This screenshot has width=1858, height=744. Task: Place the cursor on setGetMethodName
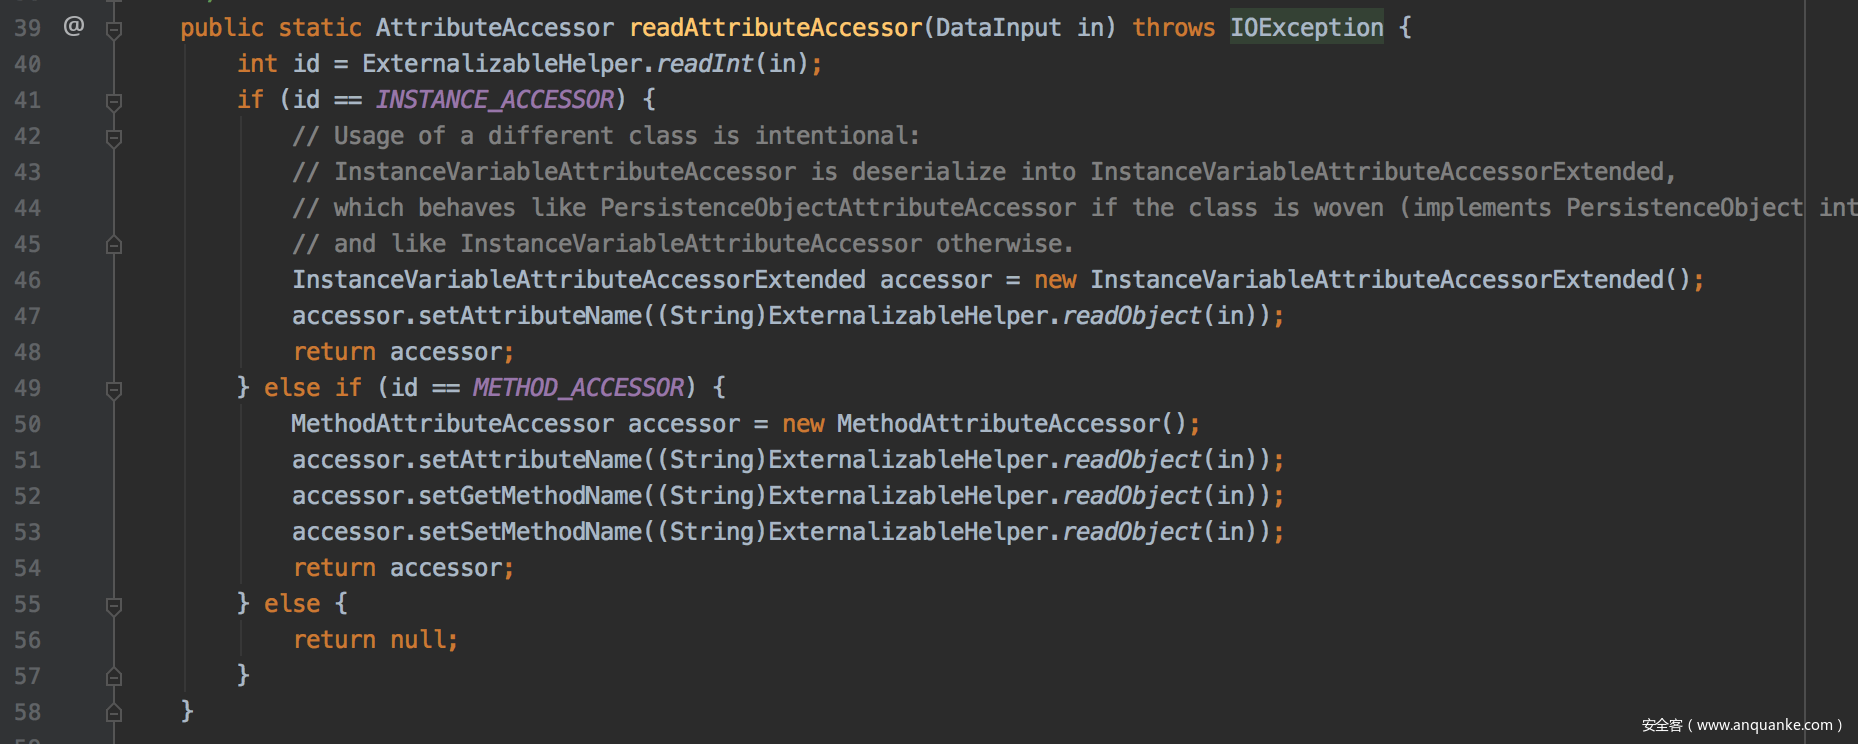530,496
